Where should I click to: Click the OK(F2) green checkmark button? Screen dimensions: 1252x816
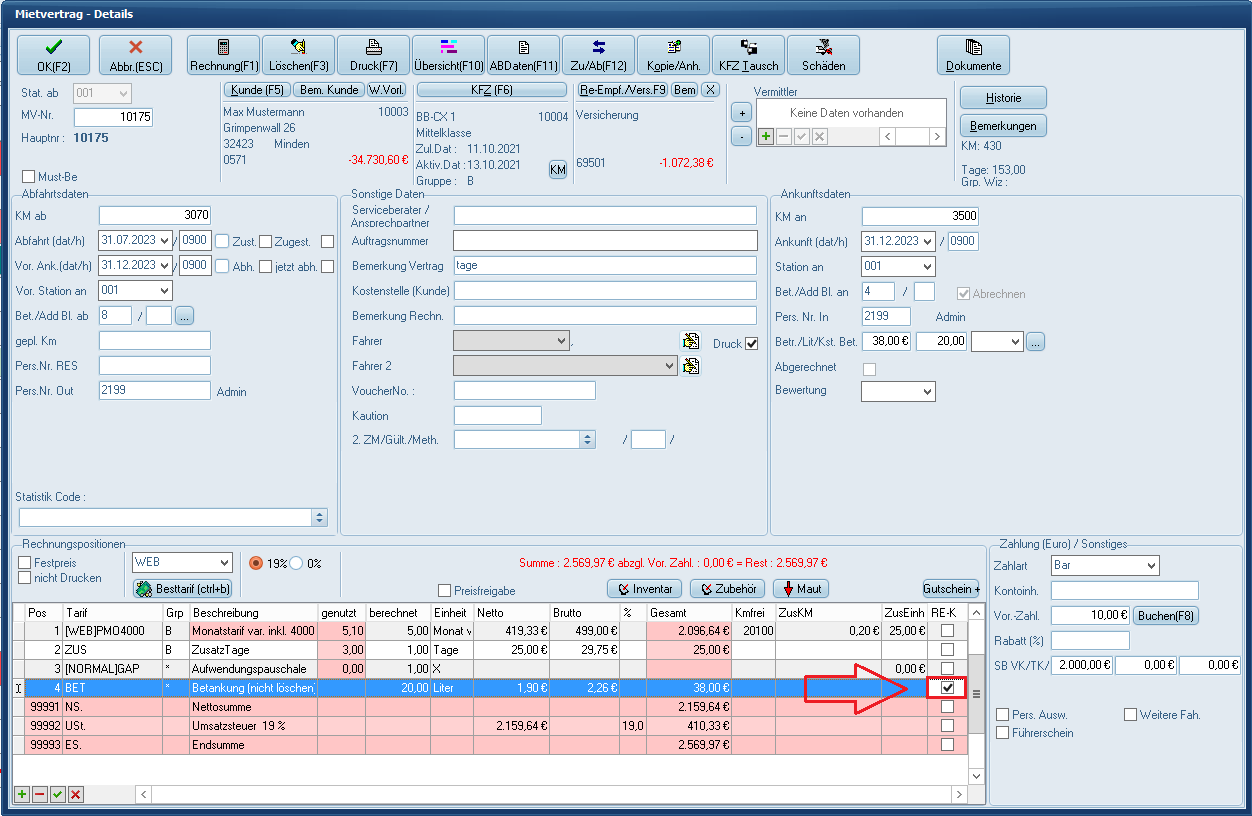click(x=53, y=55)
